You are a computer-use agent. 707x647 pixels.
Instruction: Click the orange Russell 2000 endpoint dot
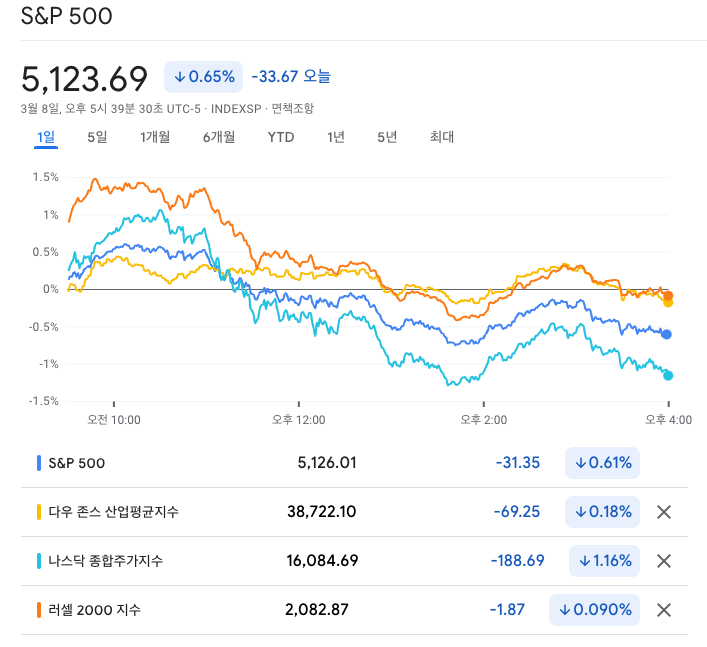coord(668,296)
